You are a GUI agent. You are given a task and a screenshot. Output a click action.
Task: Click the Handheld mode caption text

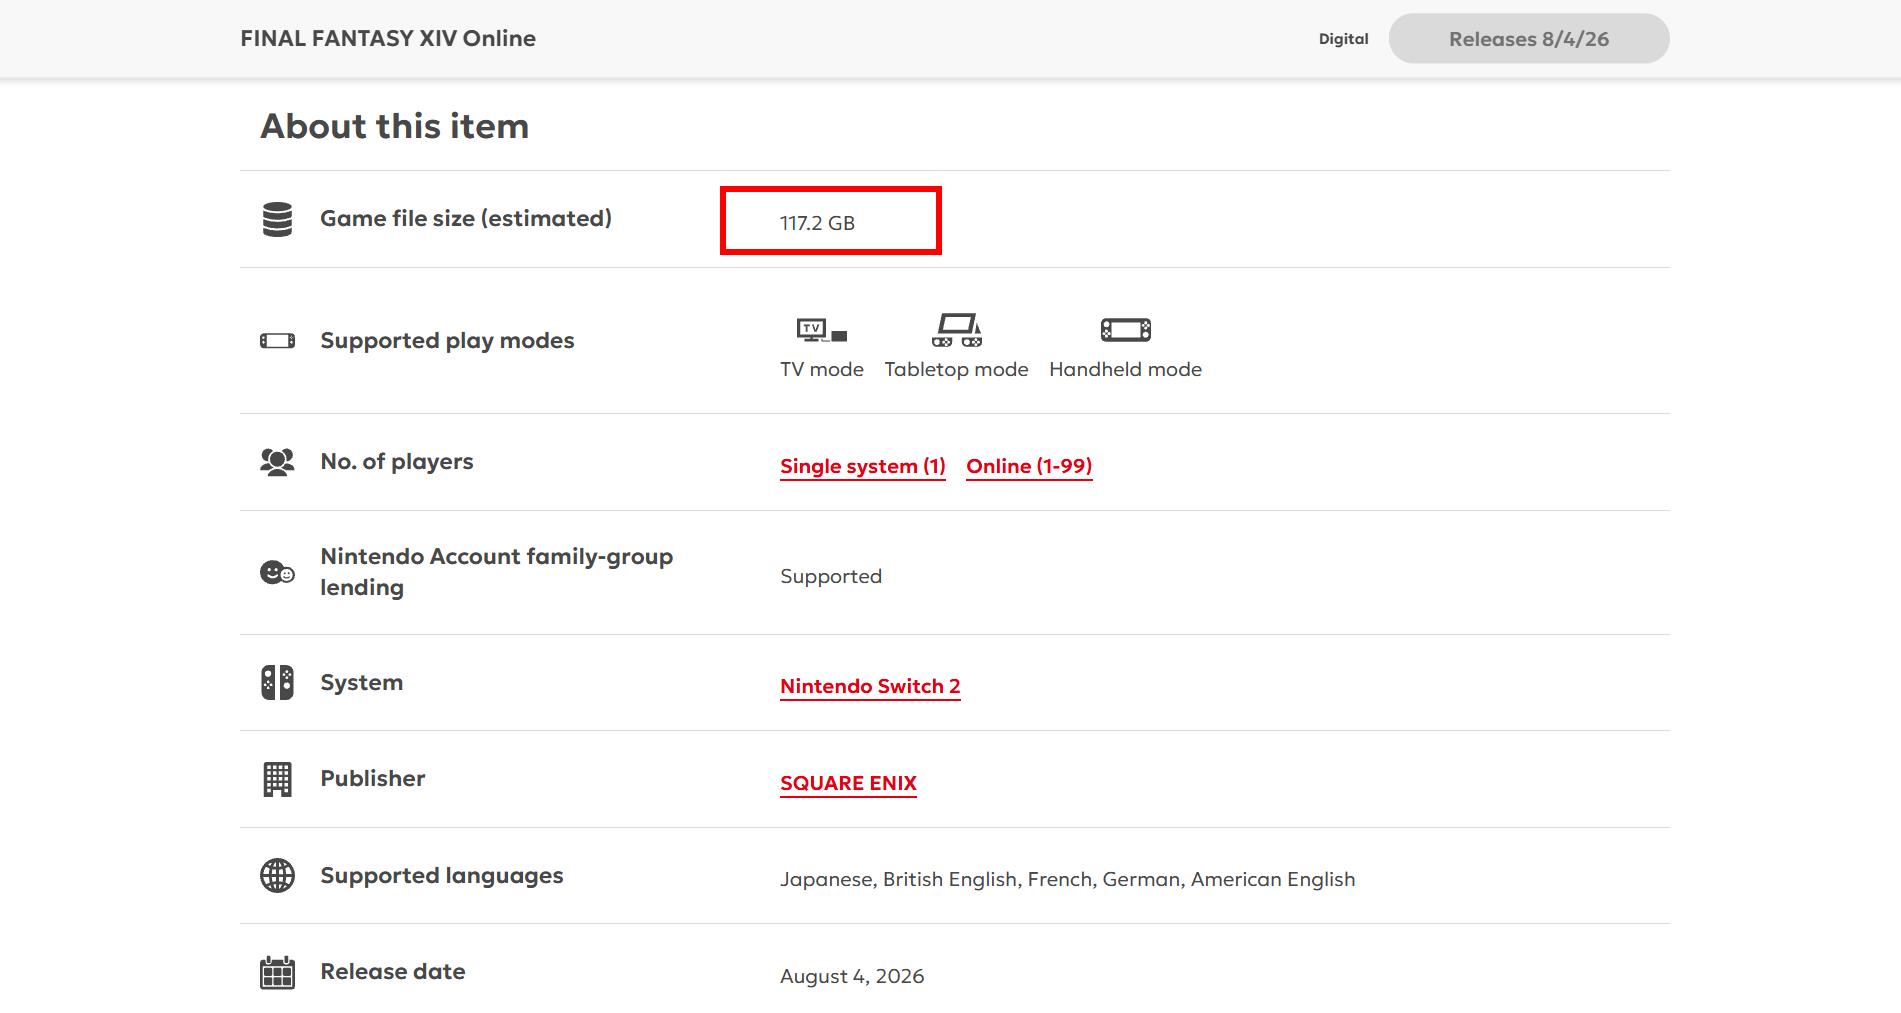click(1126, 369)
